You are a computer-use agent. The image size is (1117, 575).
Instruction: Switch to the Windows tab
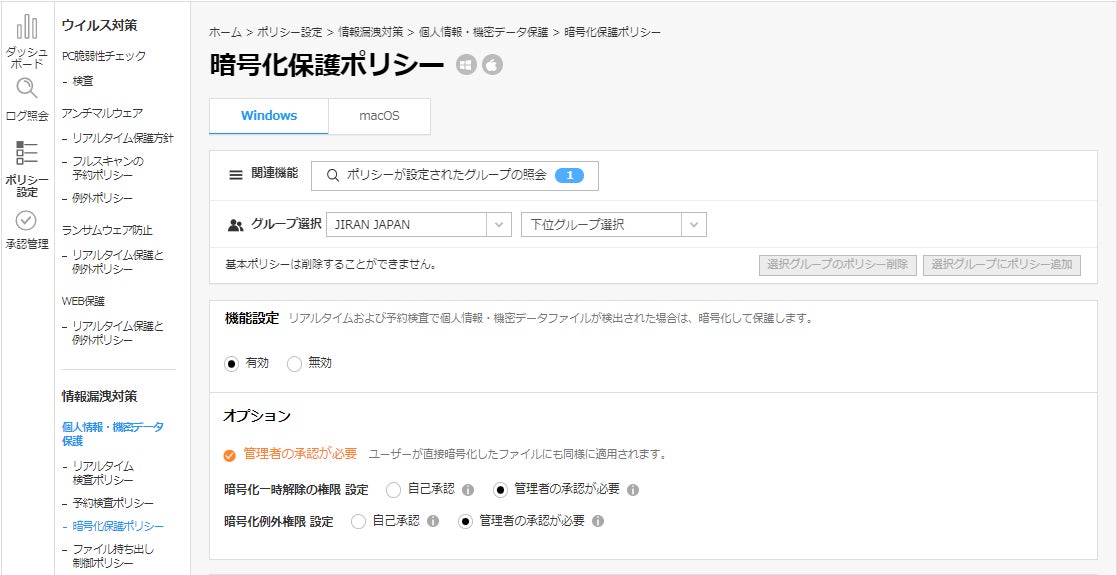(x=269, y=116)
